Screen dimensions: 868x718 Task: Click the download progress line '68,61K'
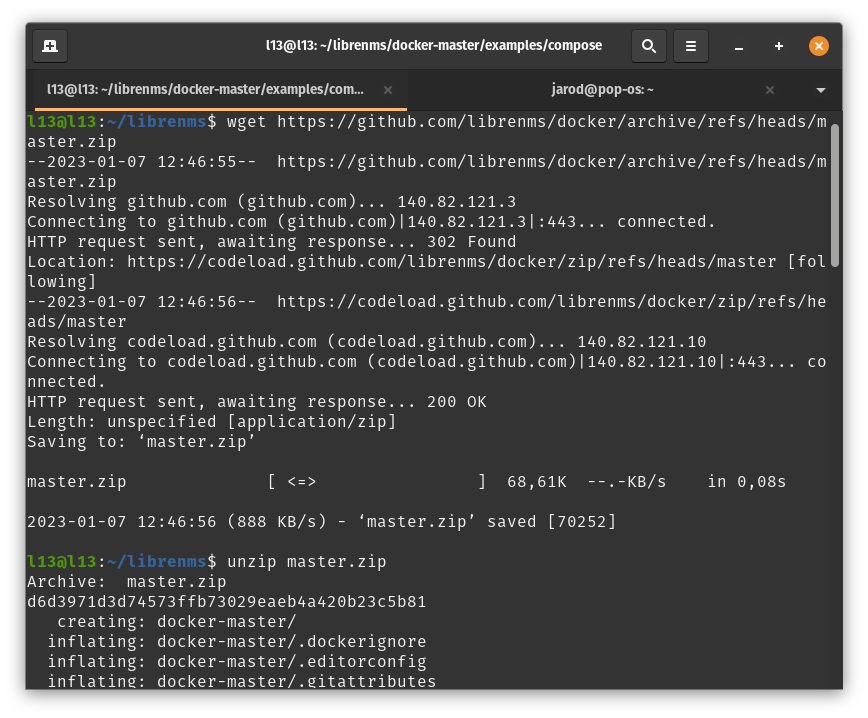(406, 482)
